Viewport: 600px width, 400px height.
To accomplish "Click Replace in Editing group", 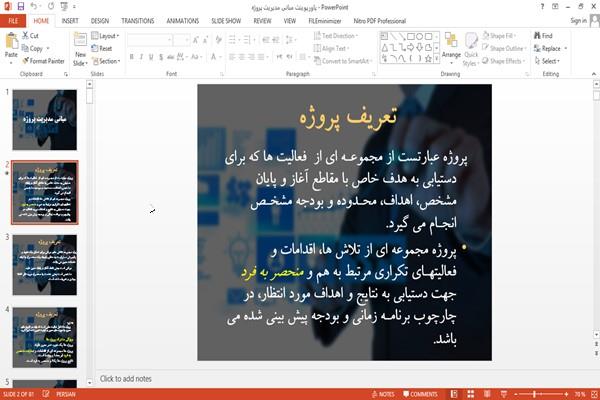I will pyautogui.click(x=550, y=48).
